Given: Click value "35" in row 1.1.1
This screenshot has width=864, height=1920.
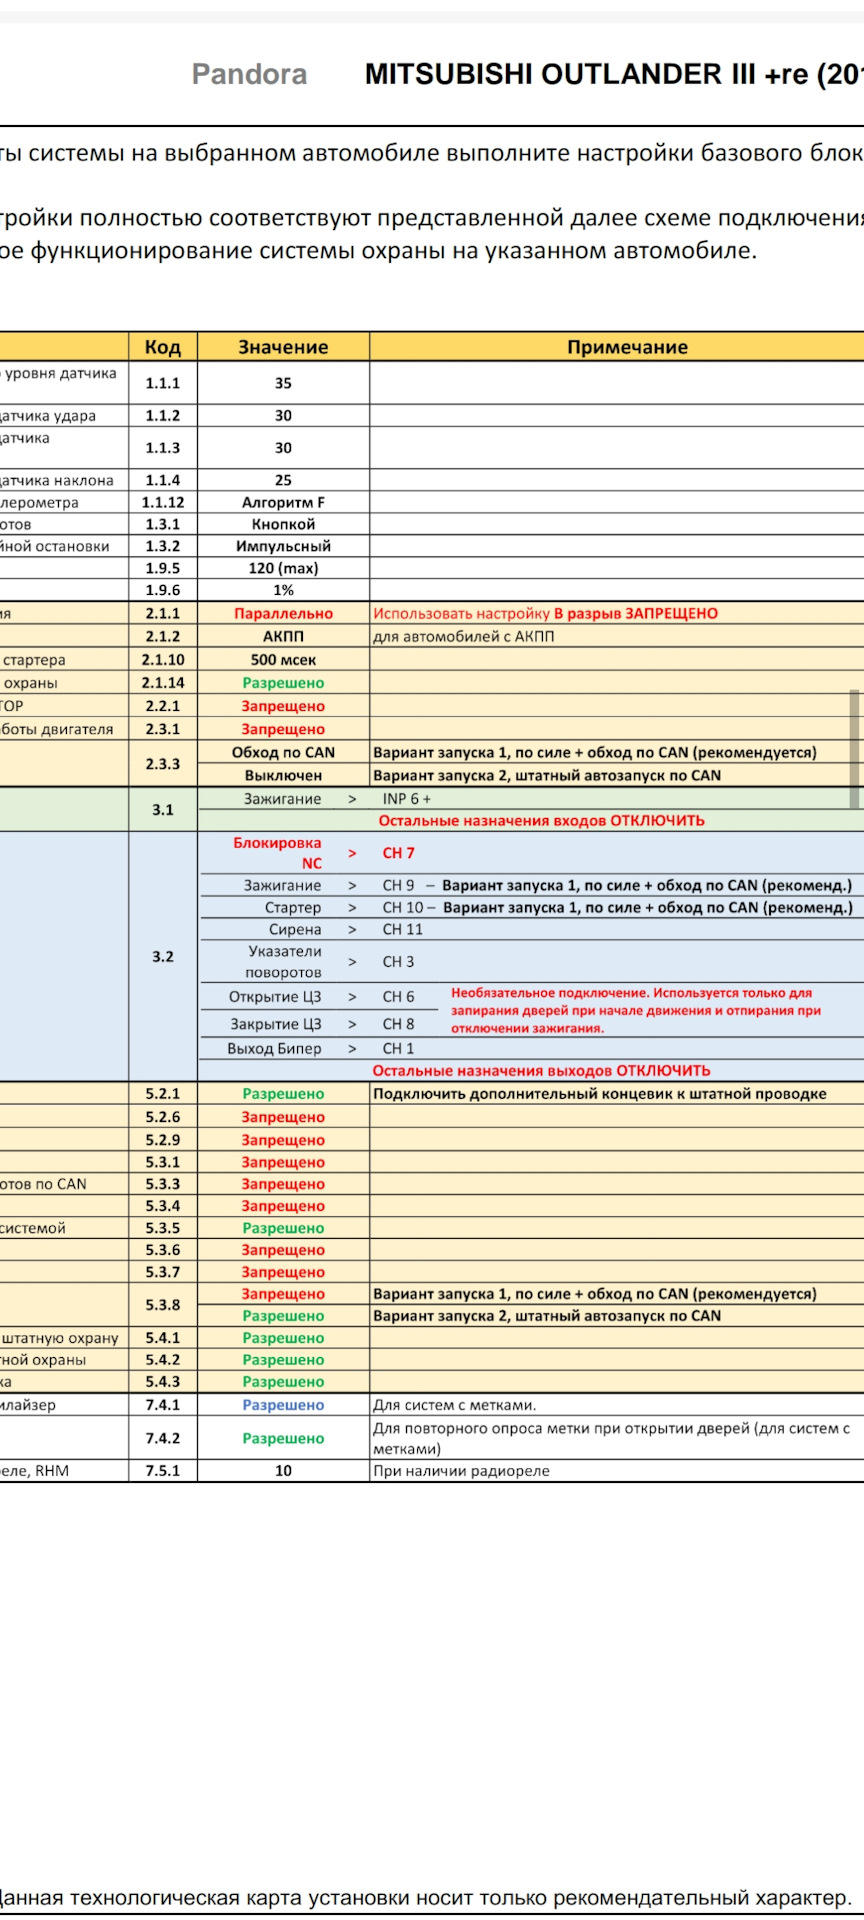Looking at the screenshot, I should [x=283, y=383].
